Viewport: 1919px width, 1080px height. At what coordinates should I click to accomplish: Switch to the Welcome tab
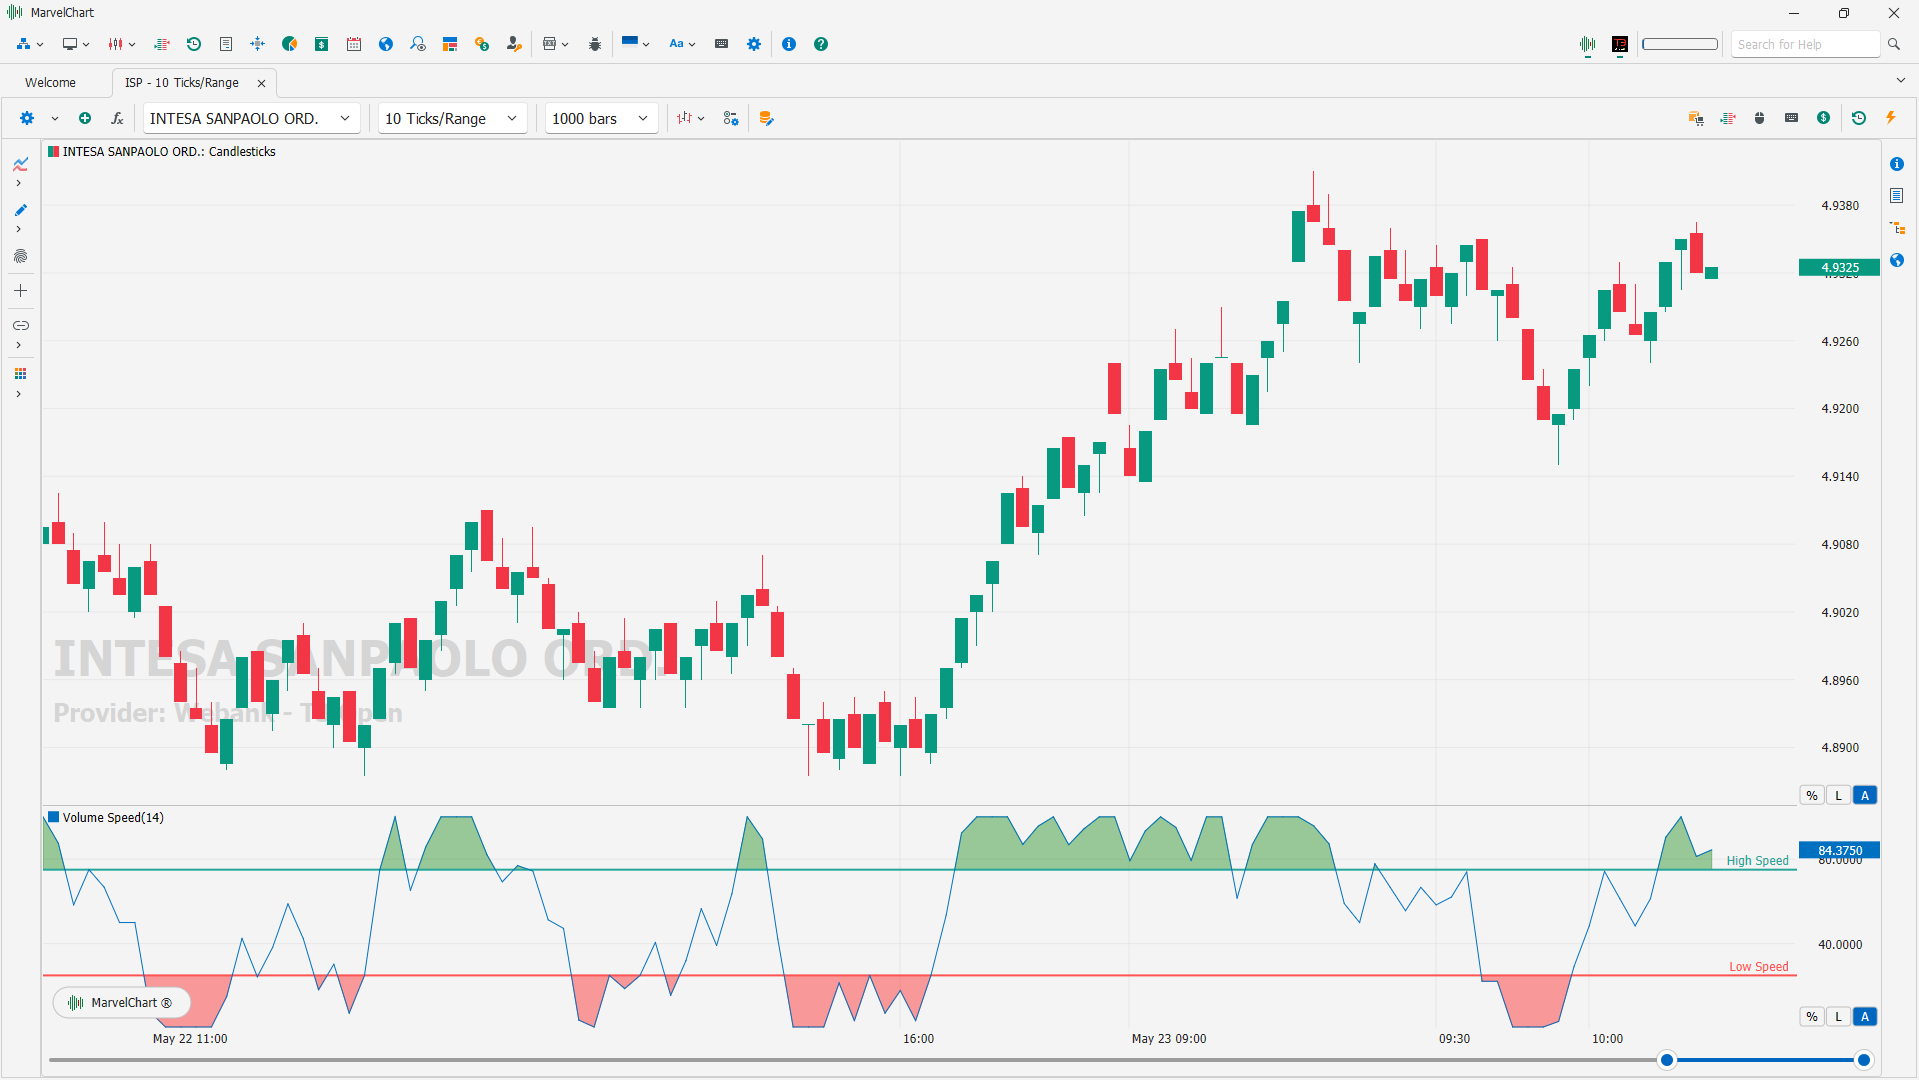tap(50, 83)
